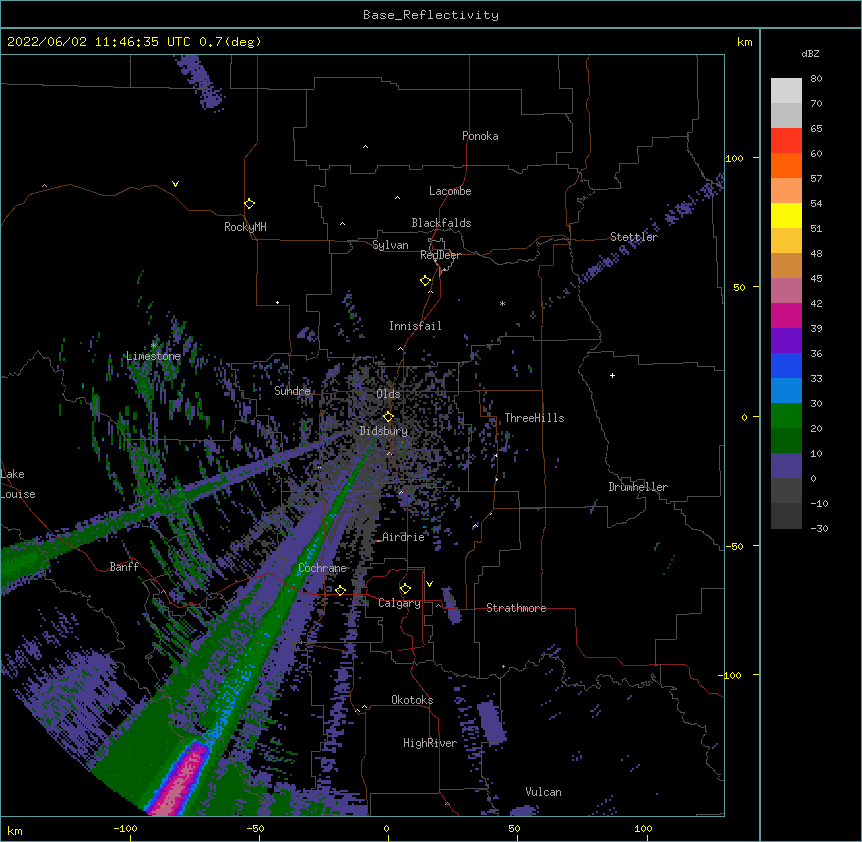
Task: Click the Blackfalds town label
Action: click(441, 223)
